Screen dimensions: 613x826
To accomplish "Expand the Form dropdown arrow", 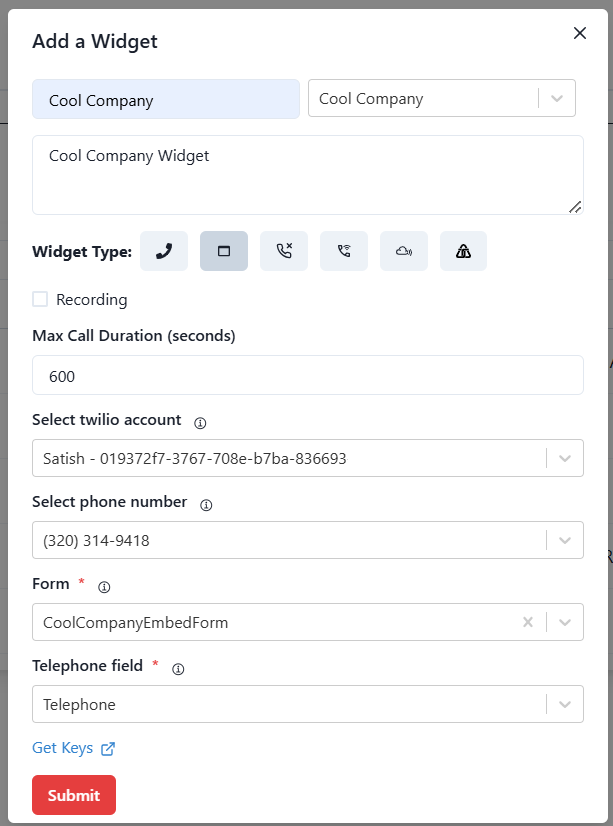I will (565, 622).
